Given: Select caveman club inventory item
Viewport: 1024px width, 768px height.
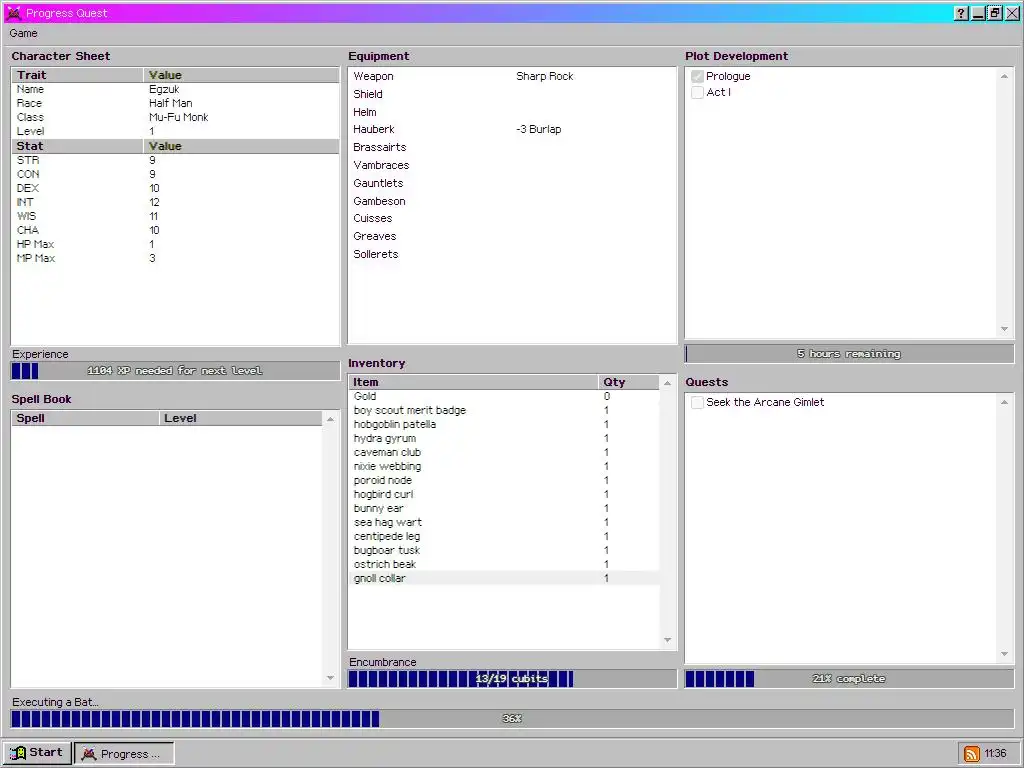Looking at the screenshot, I should tap(504, 453).
